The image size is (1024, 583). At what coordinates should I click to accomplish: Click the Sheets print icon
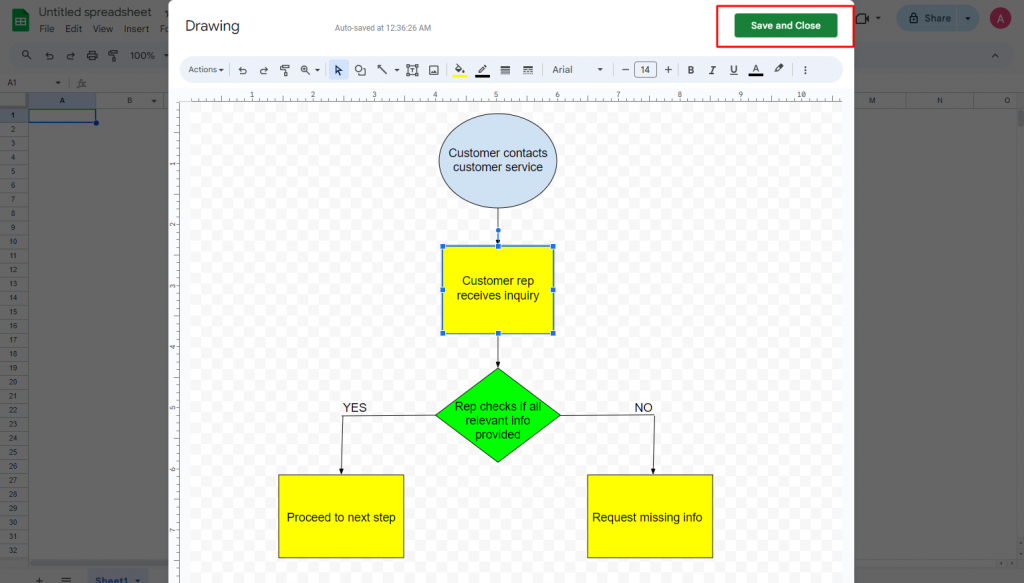pyautogui.click(x=92, y=55)
